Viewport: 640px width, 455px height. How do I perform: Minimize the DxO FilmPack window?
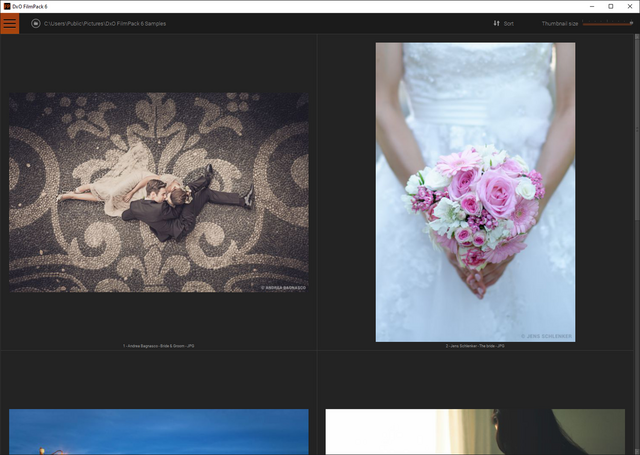(592, 7)
